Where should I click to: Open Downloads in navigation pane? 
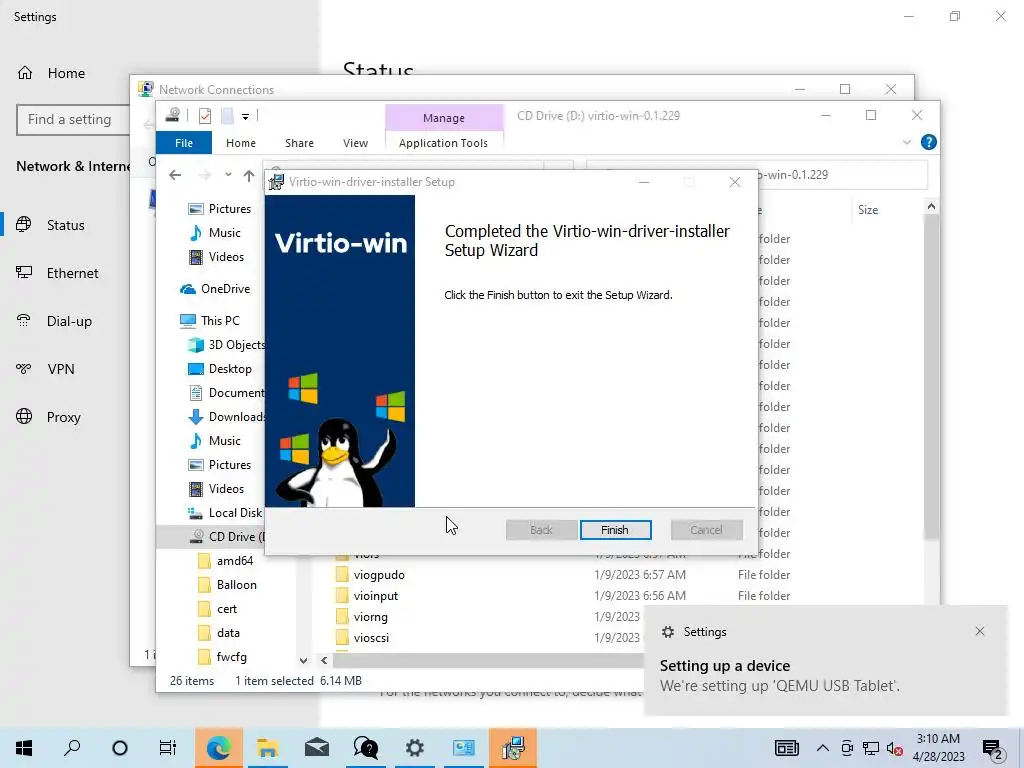226,417
